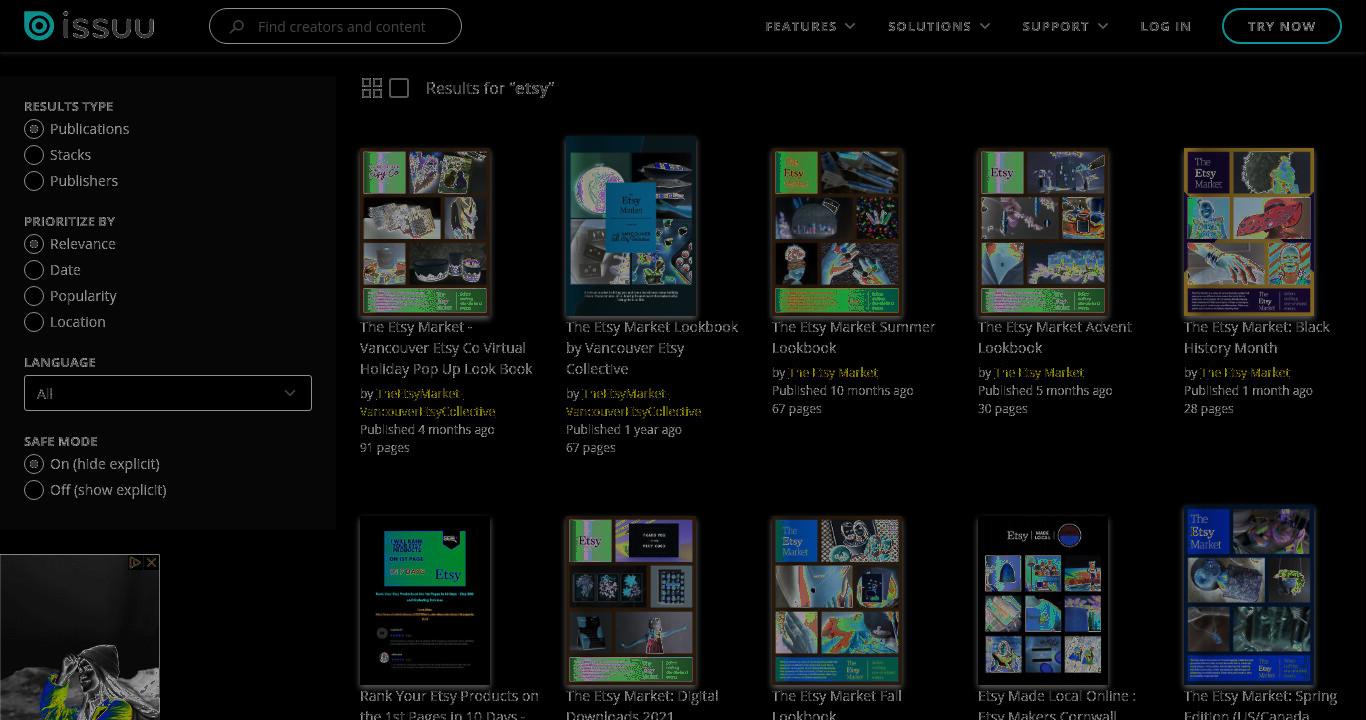The height and width of the screenshot is (720, 1366).
Task: Expand the Support menu
Action: [x=1065, y=26]
